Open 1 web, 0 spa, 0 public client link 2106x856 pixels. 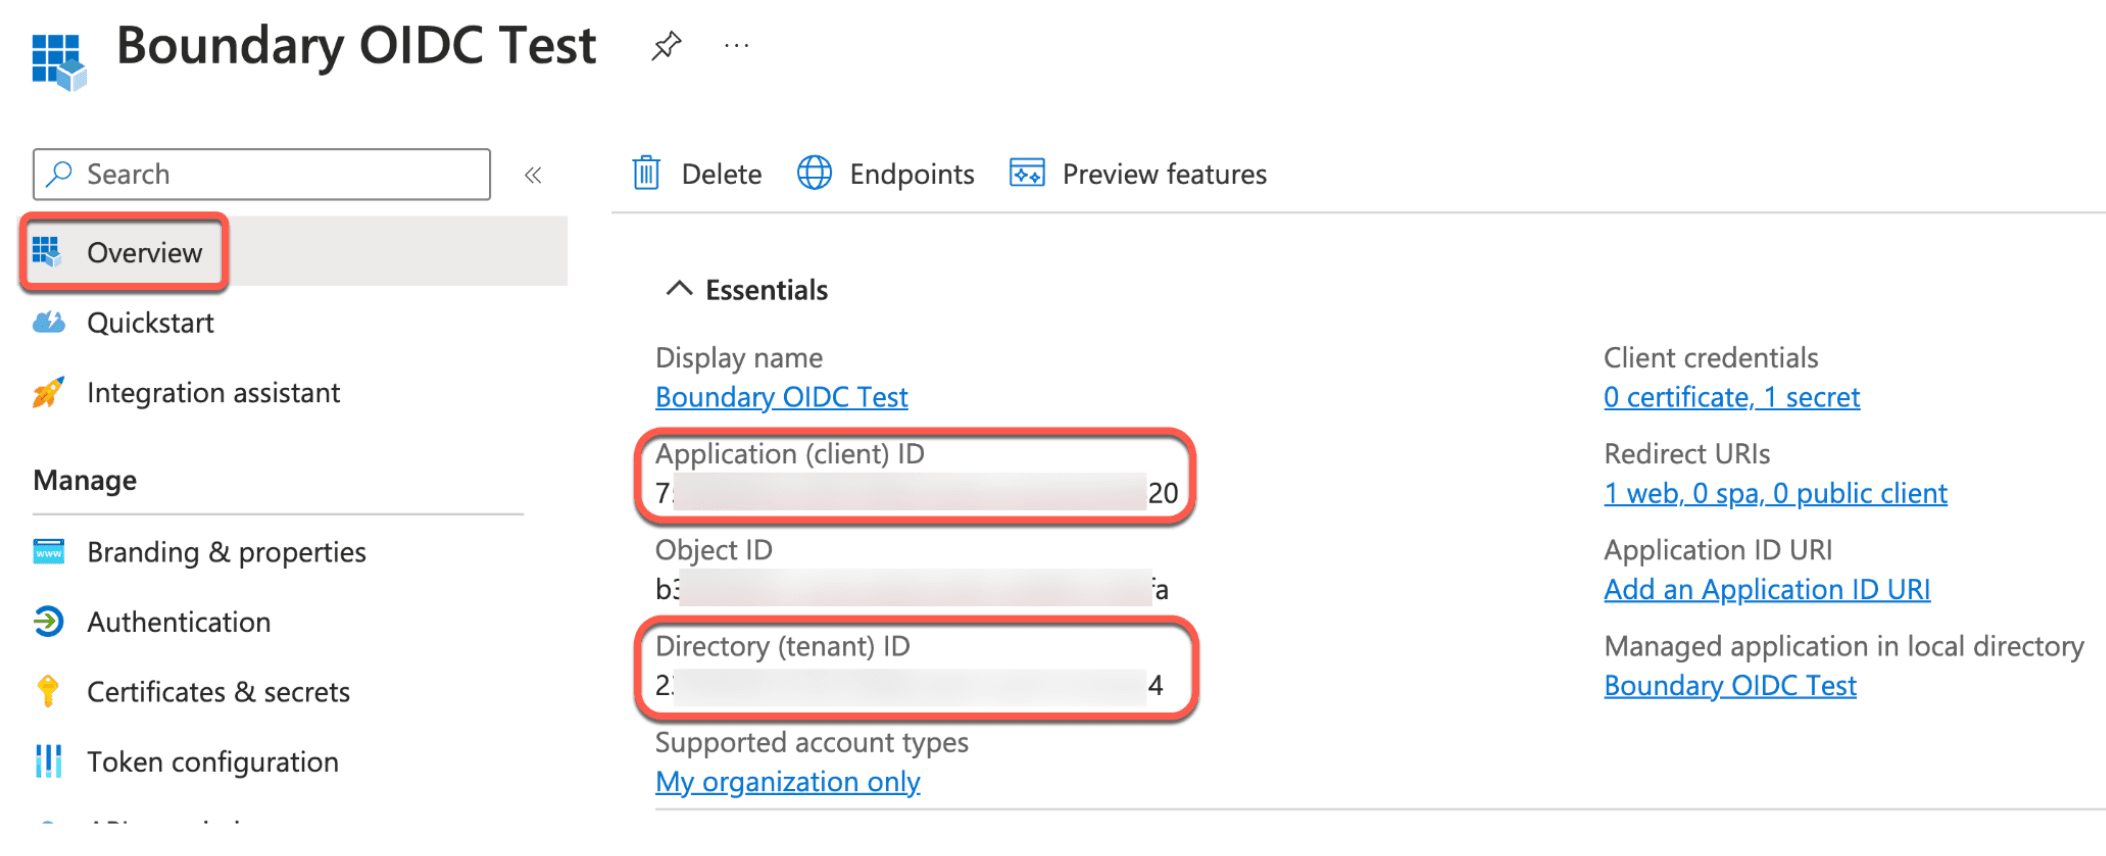[x=1775, y=493]
